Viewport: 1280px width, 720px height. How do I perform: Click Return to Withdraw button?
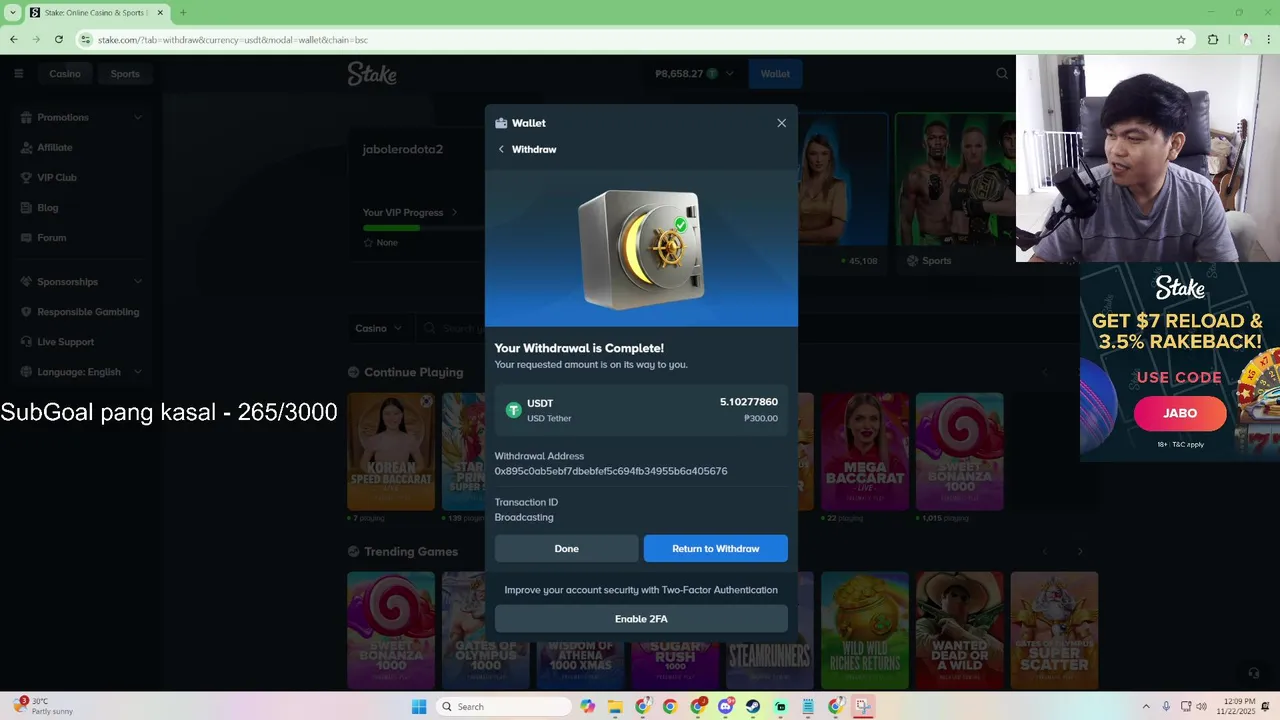click(x=716, y=548)
